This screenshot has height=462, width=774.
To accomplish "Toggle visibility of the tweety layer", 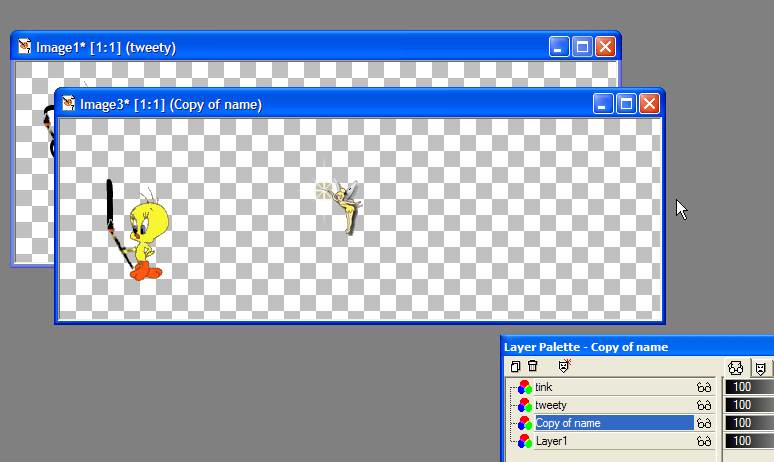I will [x=704, y=406].
